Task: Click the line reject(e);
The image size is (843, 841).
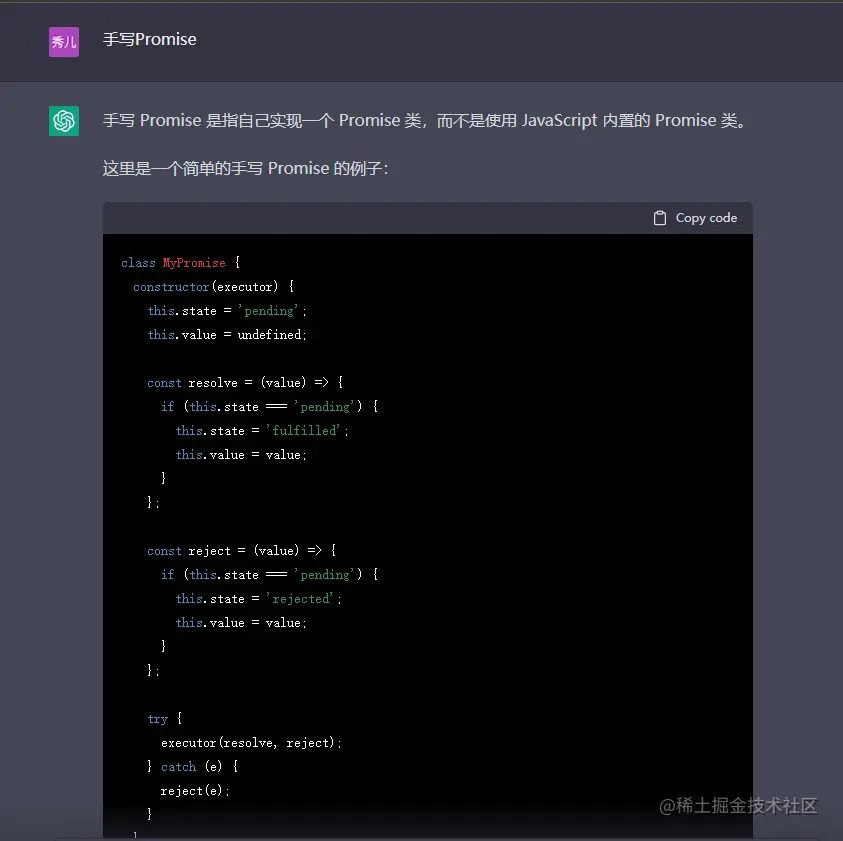Action: click(195, 790)
